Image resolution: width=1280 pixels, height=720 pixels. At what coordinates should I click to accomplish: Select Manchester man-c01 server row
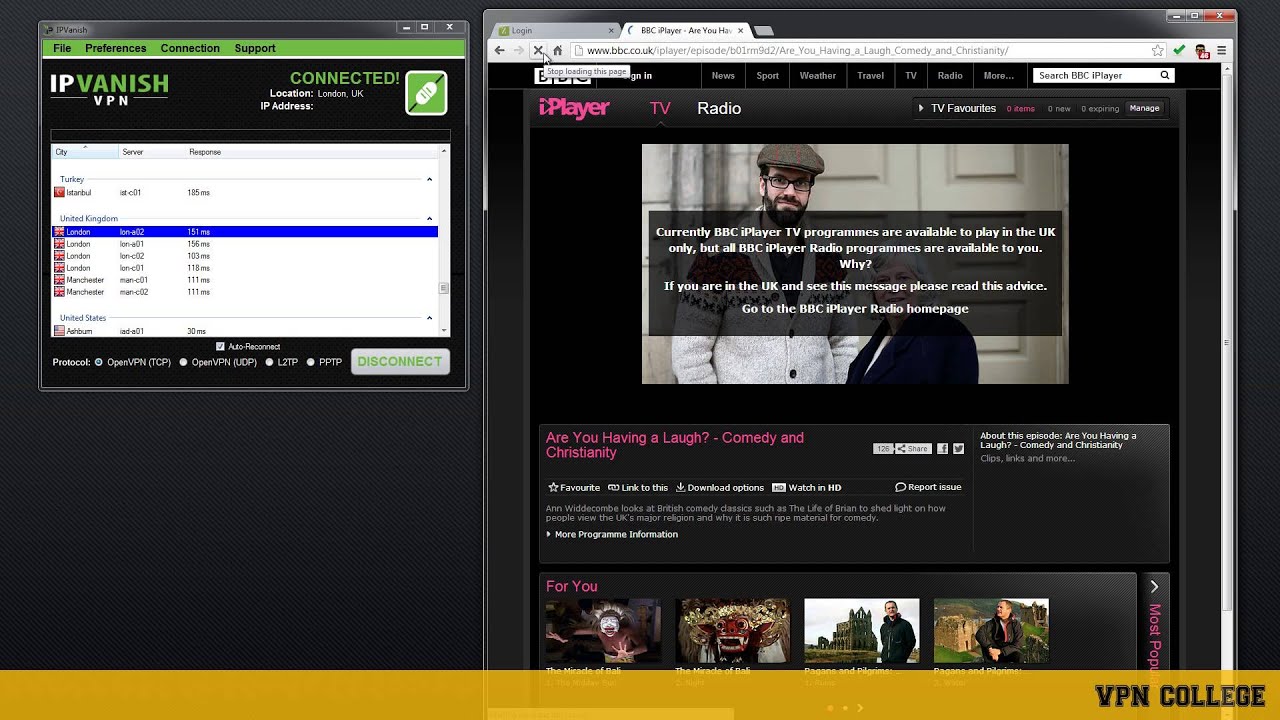coord(245,280)
